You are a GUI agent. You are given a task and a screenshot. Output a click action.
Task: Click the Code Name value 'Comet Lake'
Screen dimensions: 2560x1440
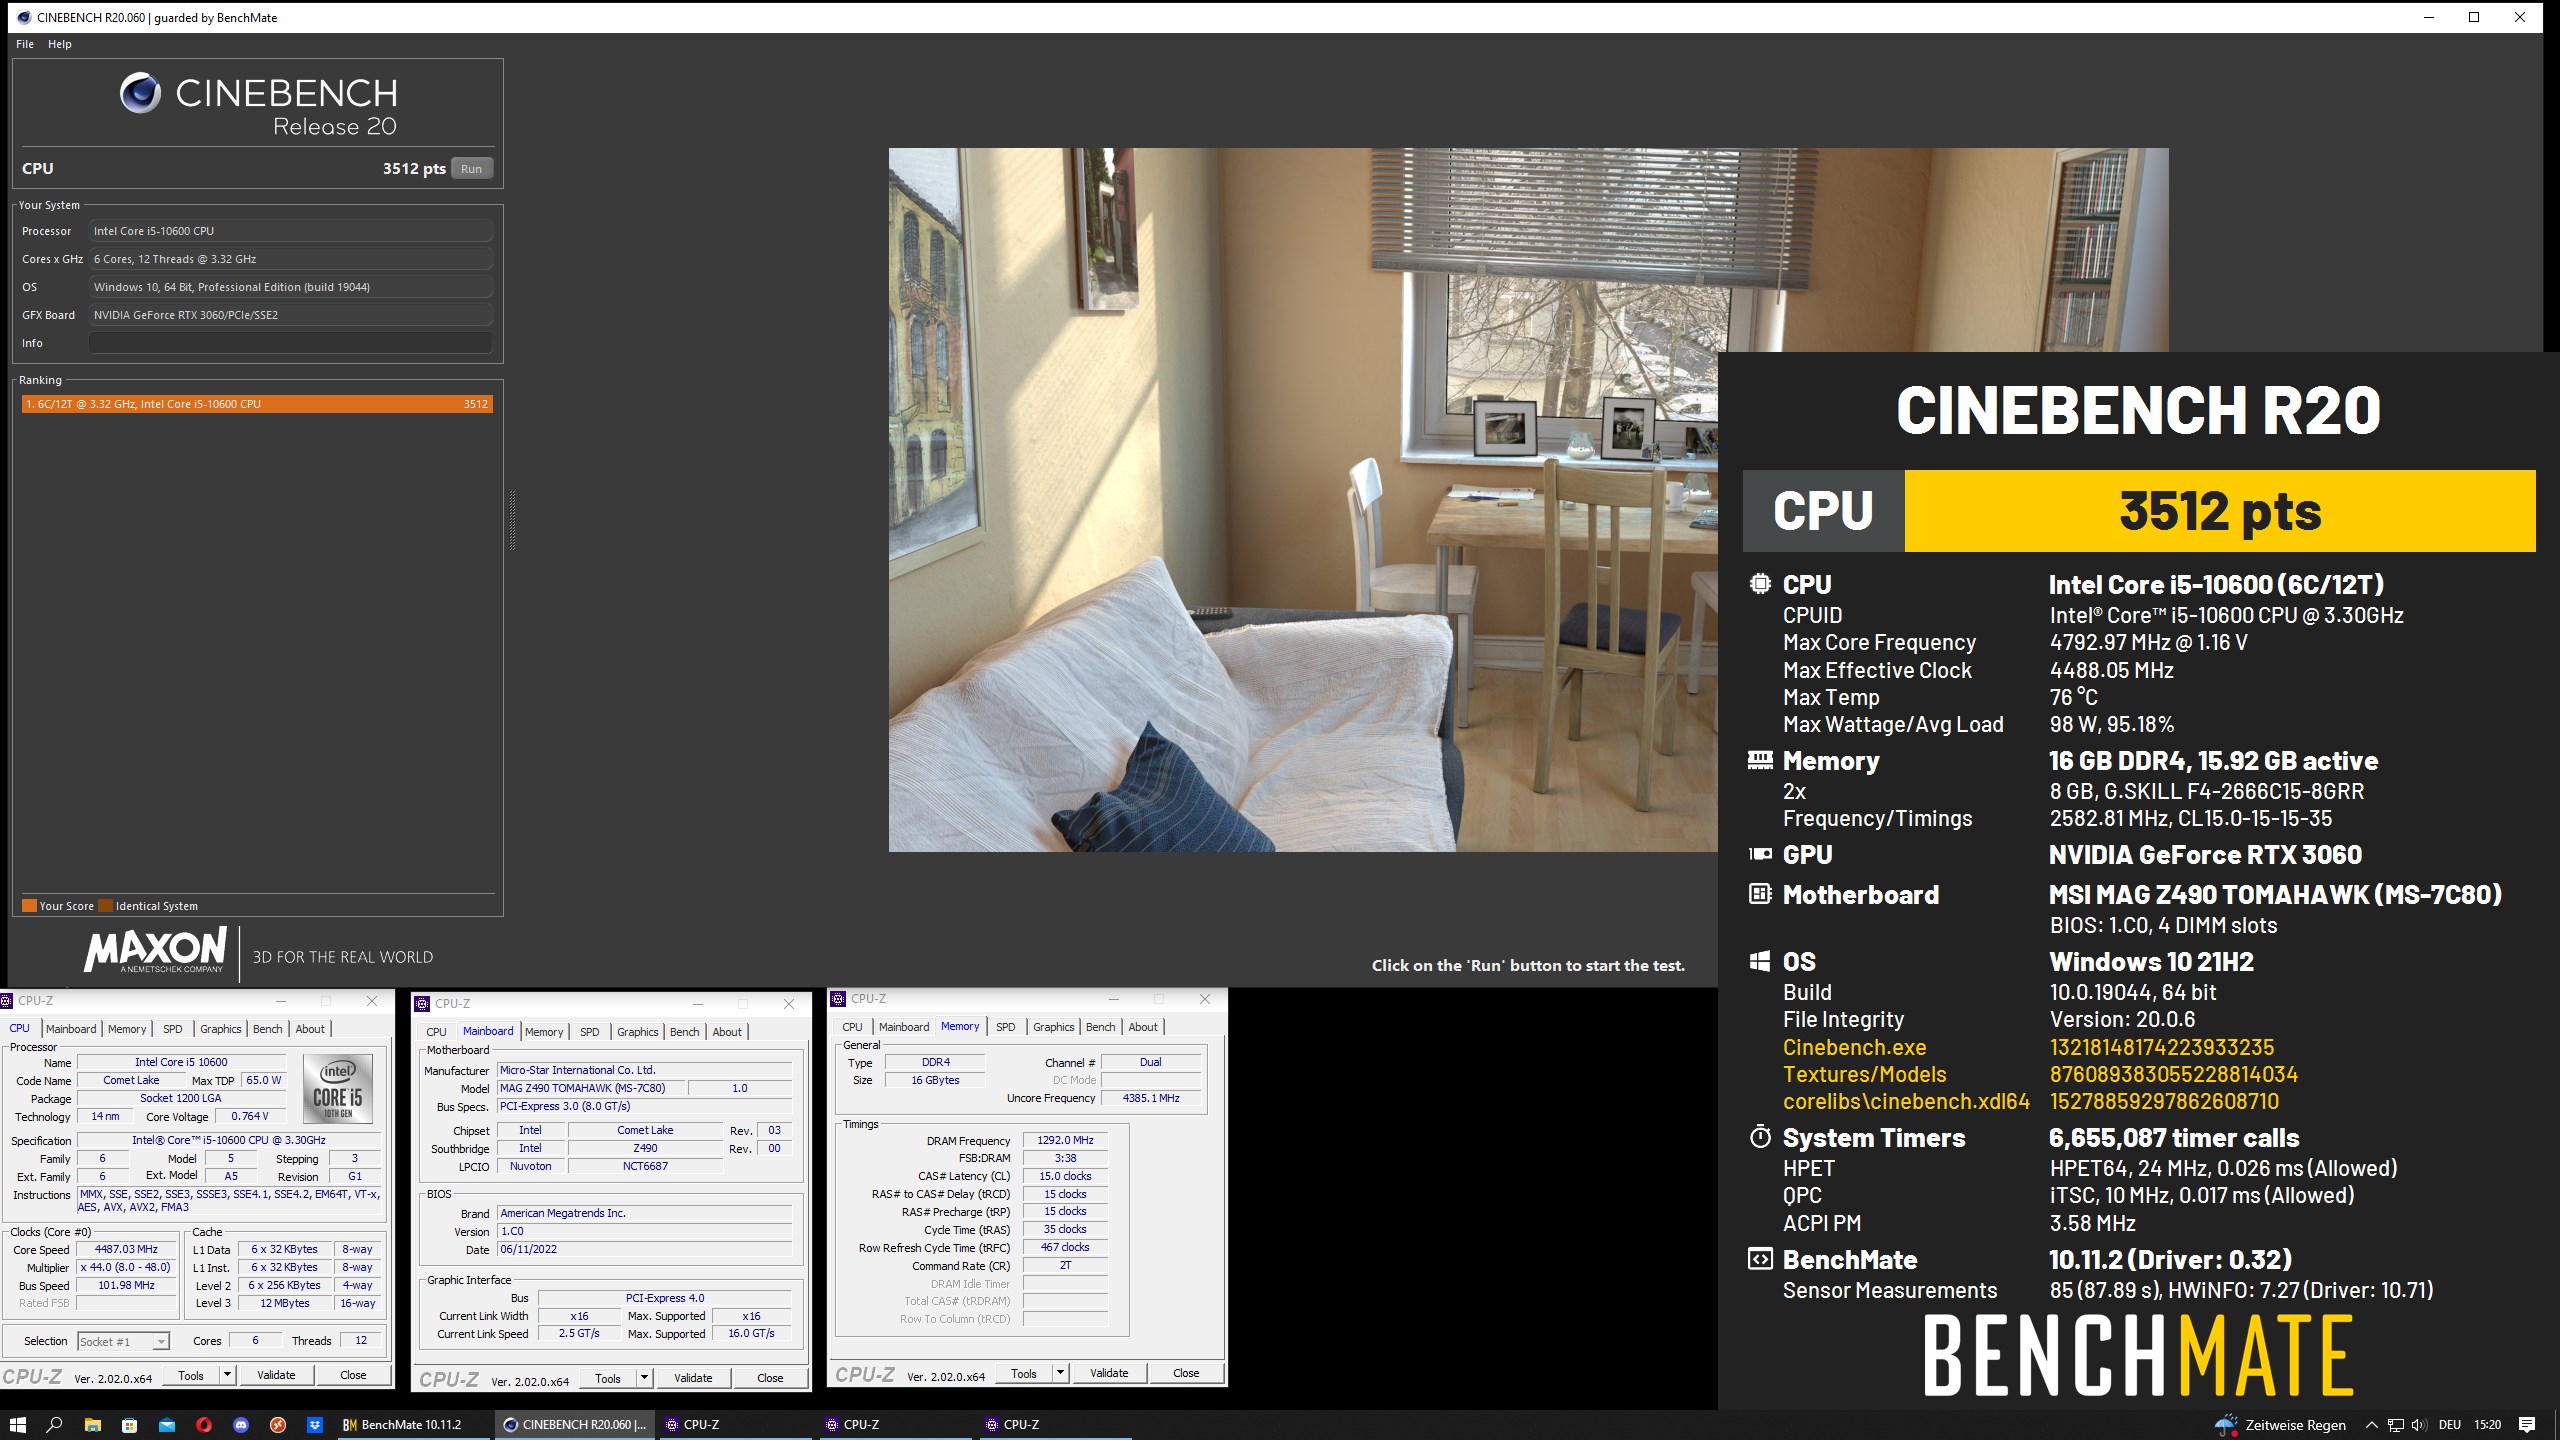coord(131,1080)
